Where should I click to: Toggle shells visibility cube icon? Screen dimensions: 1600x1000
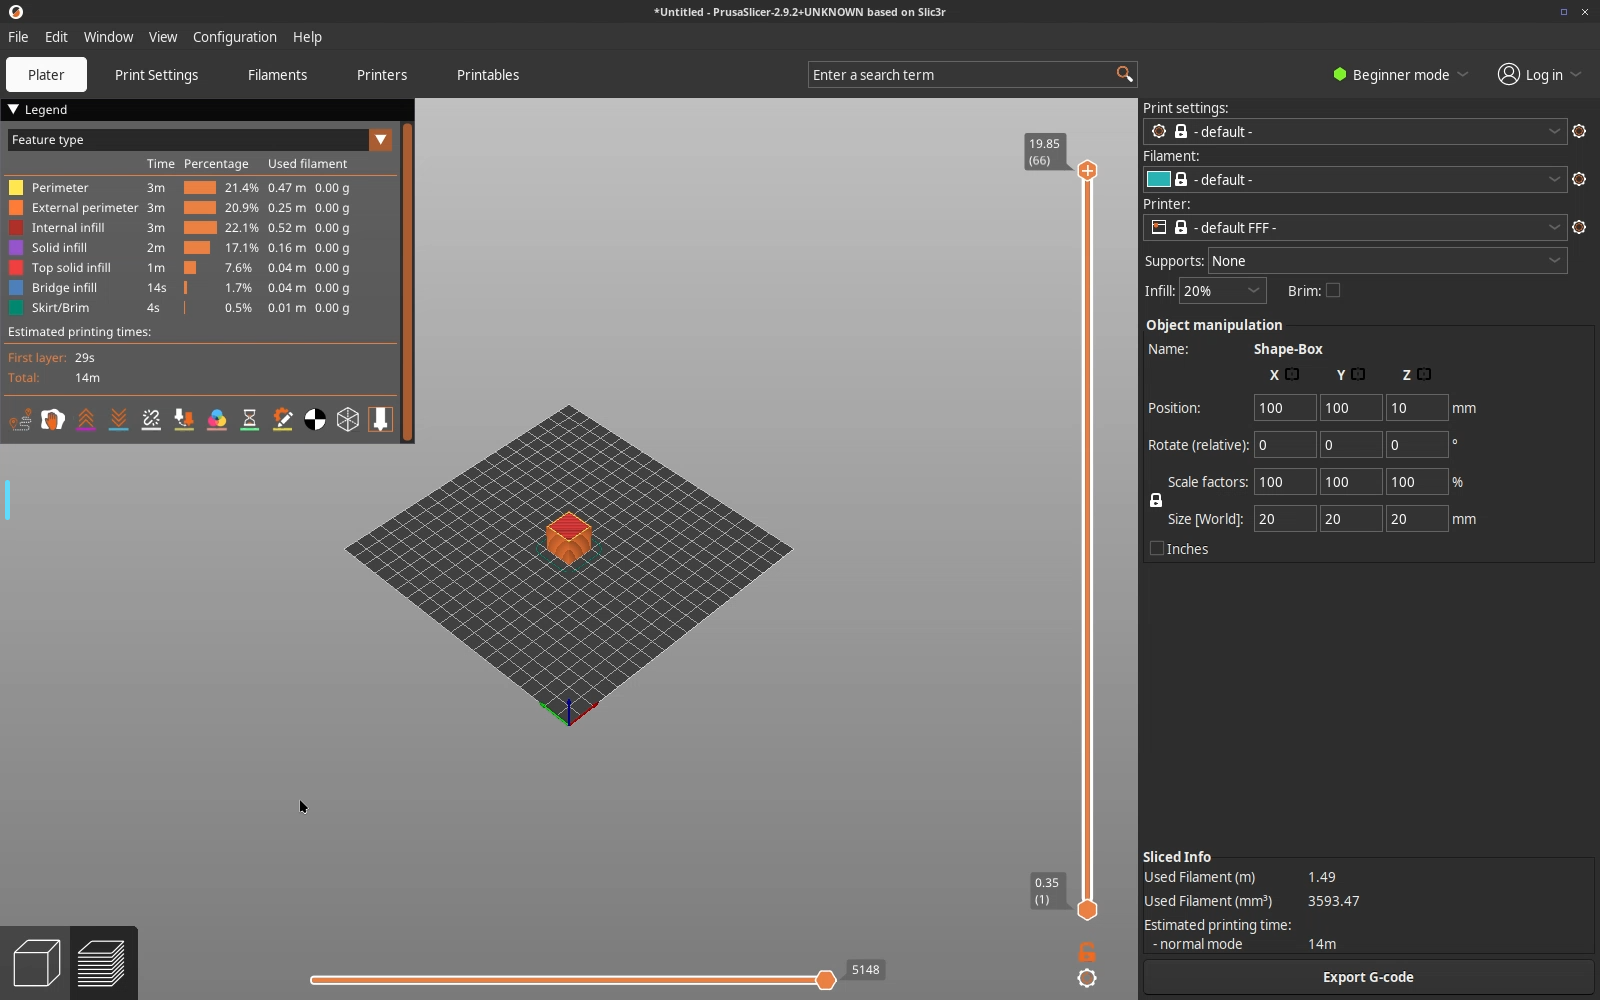(348, 420)
